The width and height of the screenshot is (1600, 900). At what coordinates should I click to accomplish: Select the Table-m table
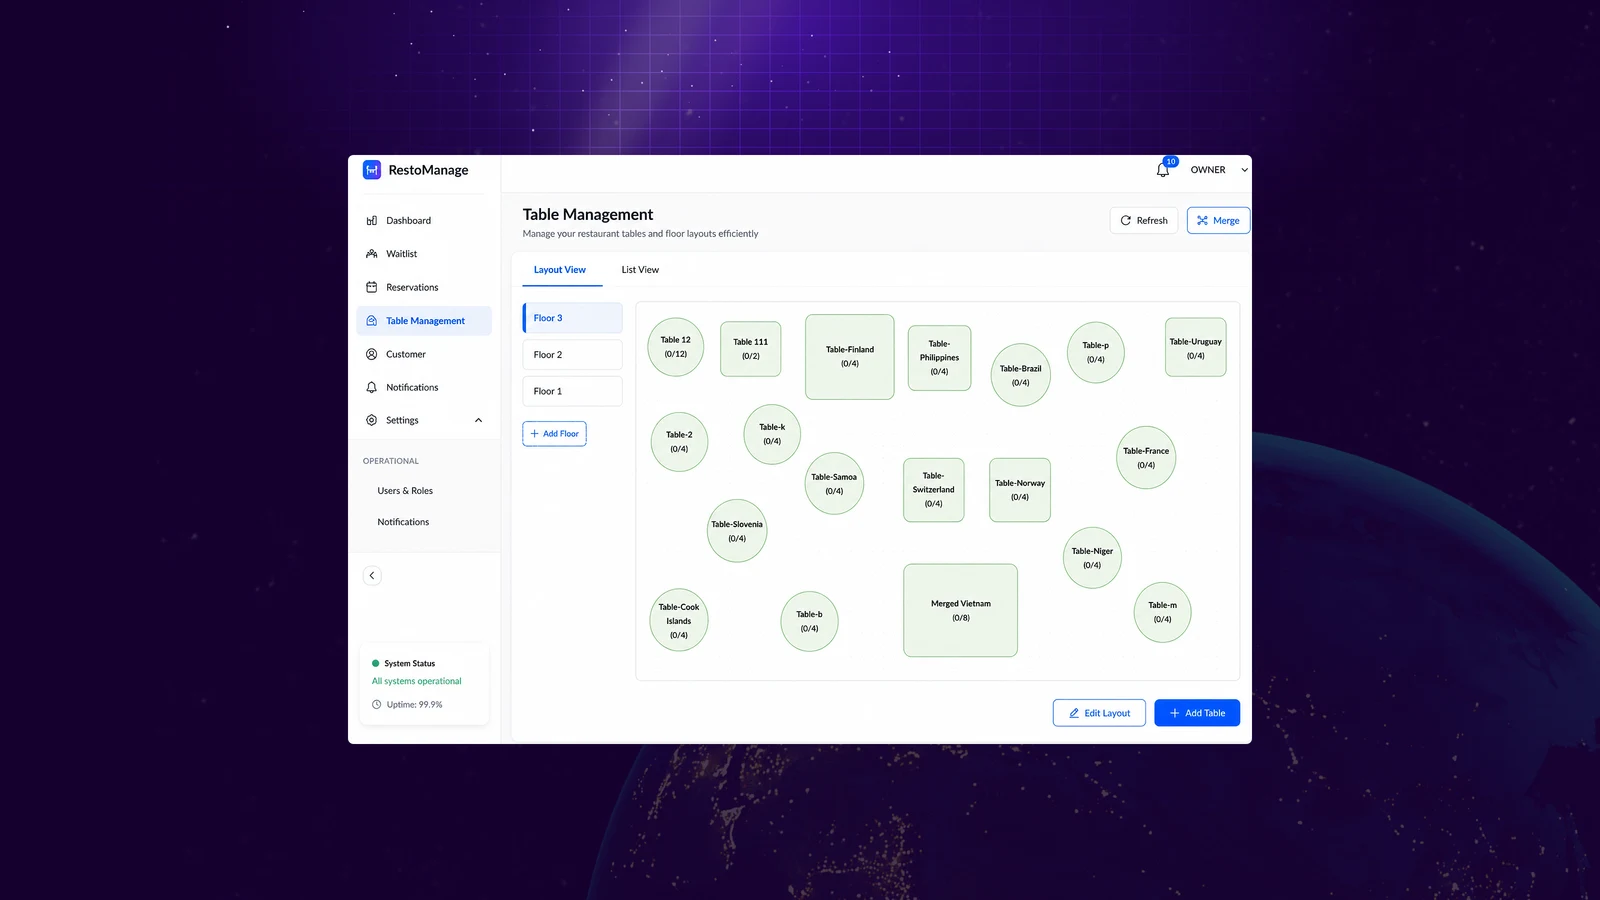pyautogui.click(x=1163, y=612)
